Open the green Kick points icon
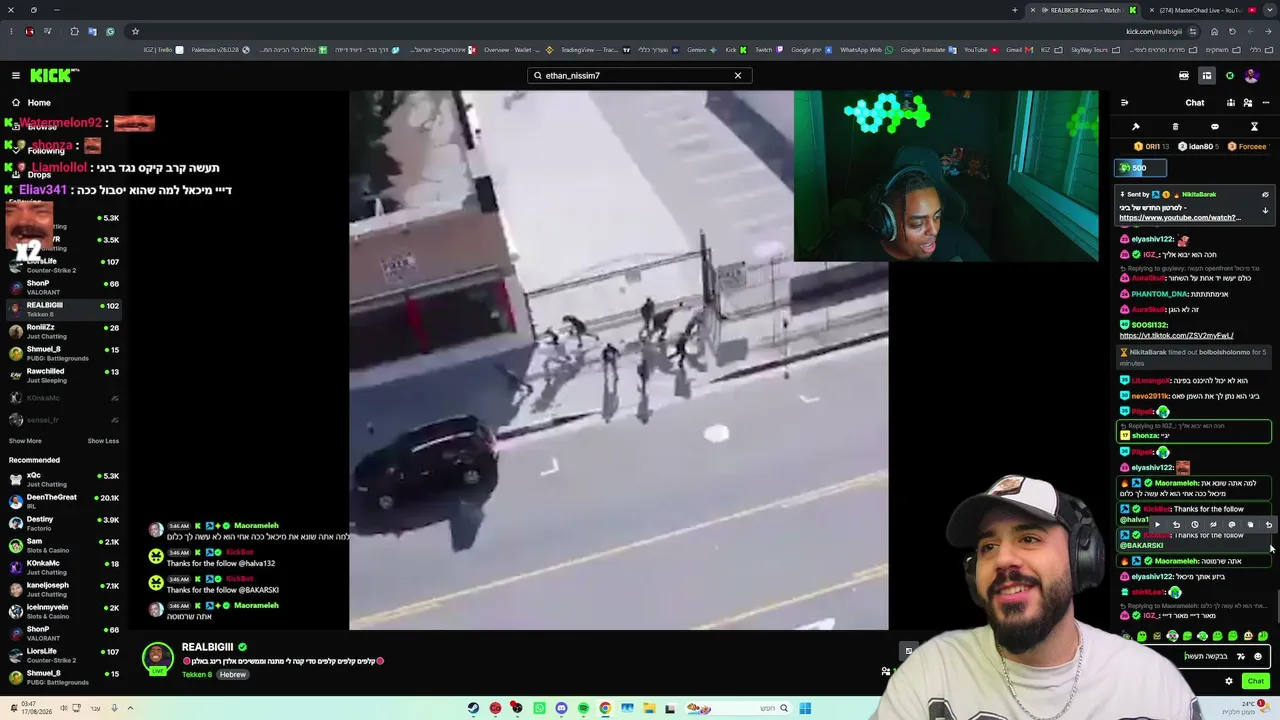Screen dimensions: 1280x720 [x=1230, y=75]
